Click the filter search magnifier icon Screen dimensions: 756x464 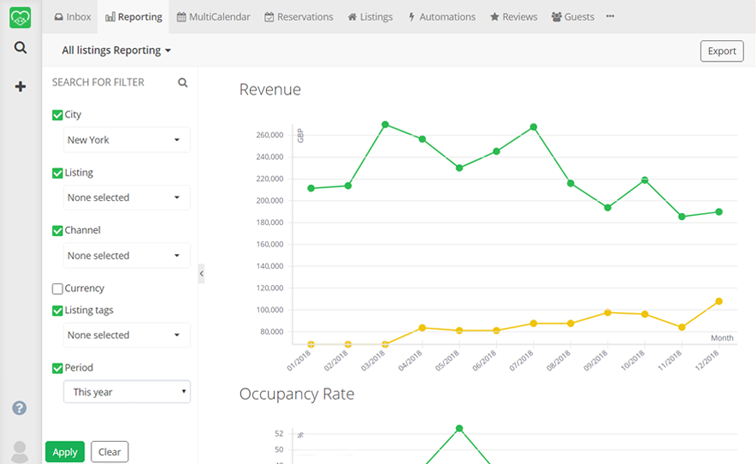tap(183, 83)
